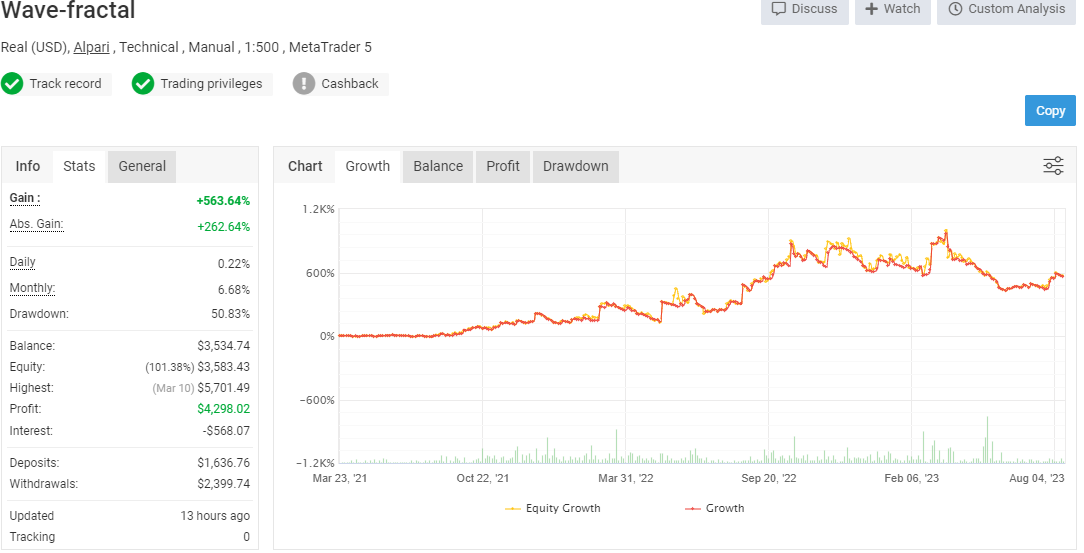
Task: Select the Growth chart tab
Action: (x=368, y=167)
